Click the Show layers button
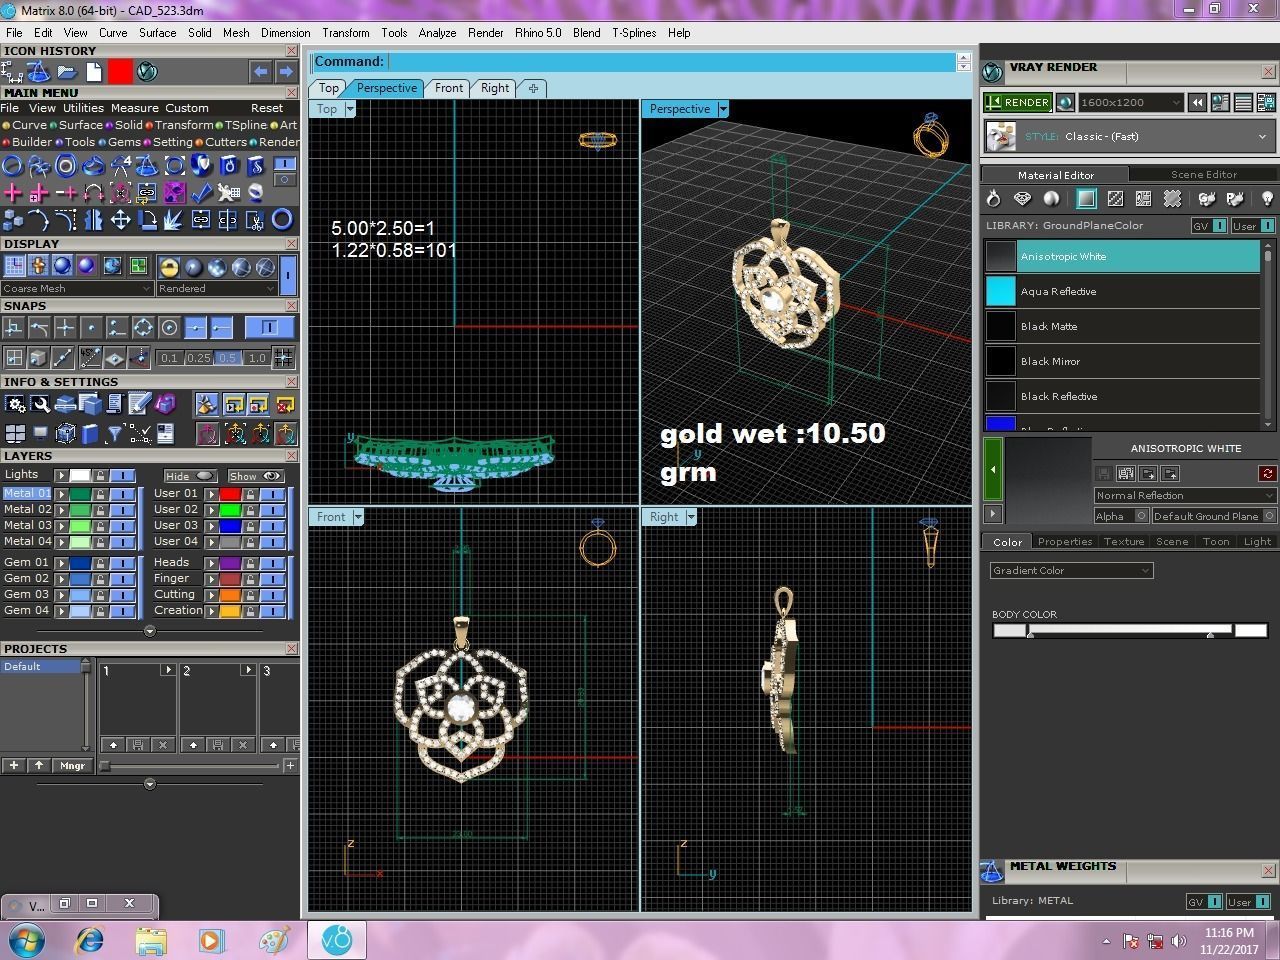The image size is (1280, 960). coord(256,476)
